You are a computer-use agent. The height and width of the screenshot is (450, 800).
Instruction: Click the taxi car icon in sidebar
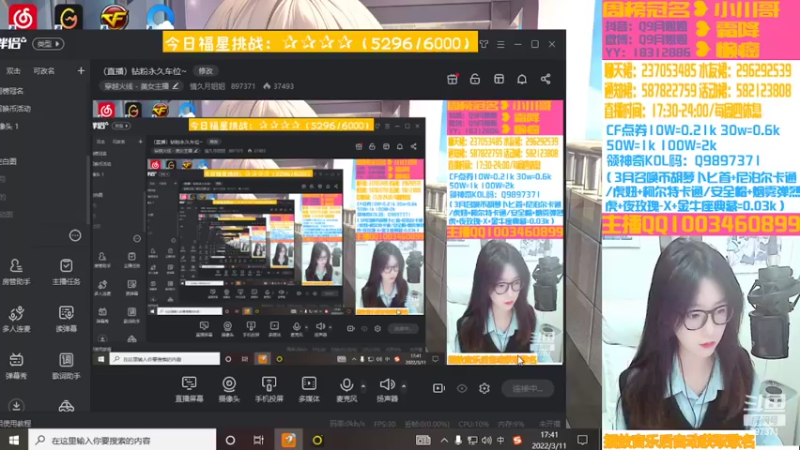tap(66, 406)
